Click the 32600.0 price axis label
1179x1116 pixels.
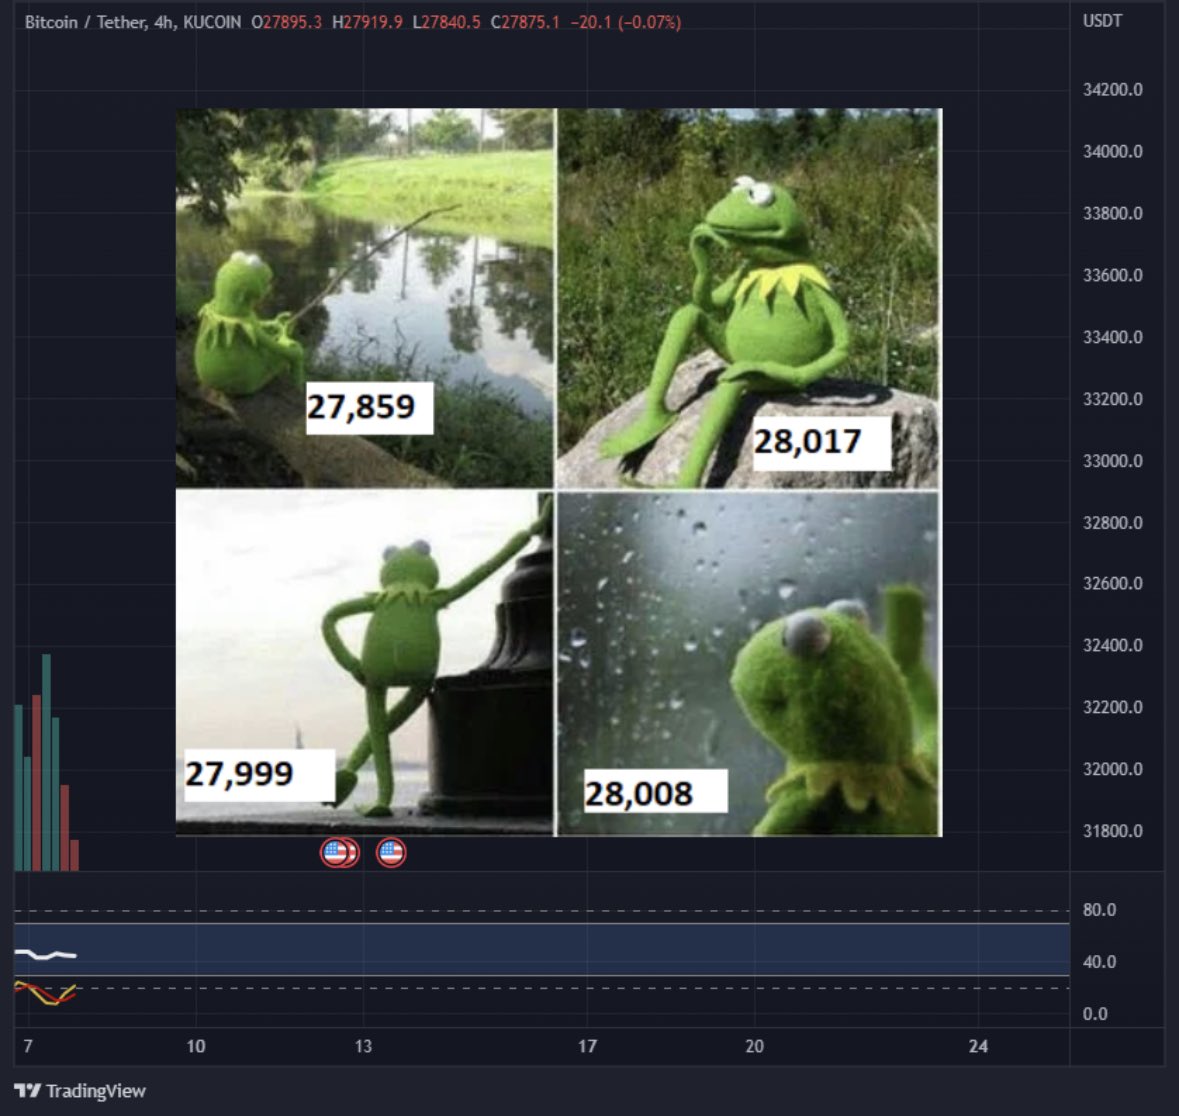1113,584
